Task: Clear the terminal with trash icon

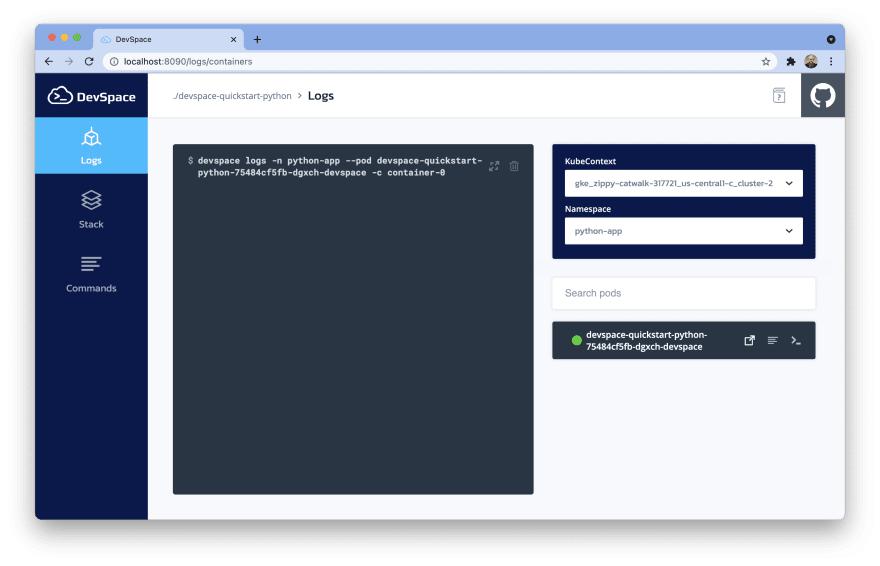Action: (x=514, y=166)
